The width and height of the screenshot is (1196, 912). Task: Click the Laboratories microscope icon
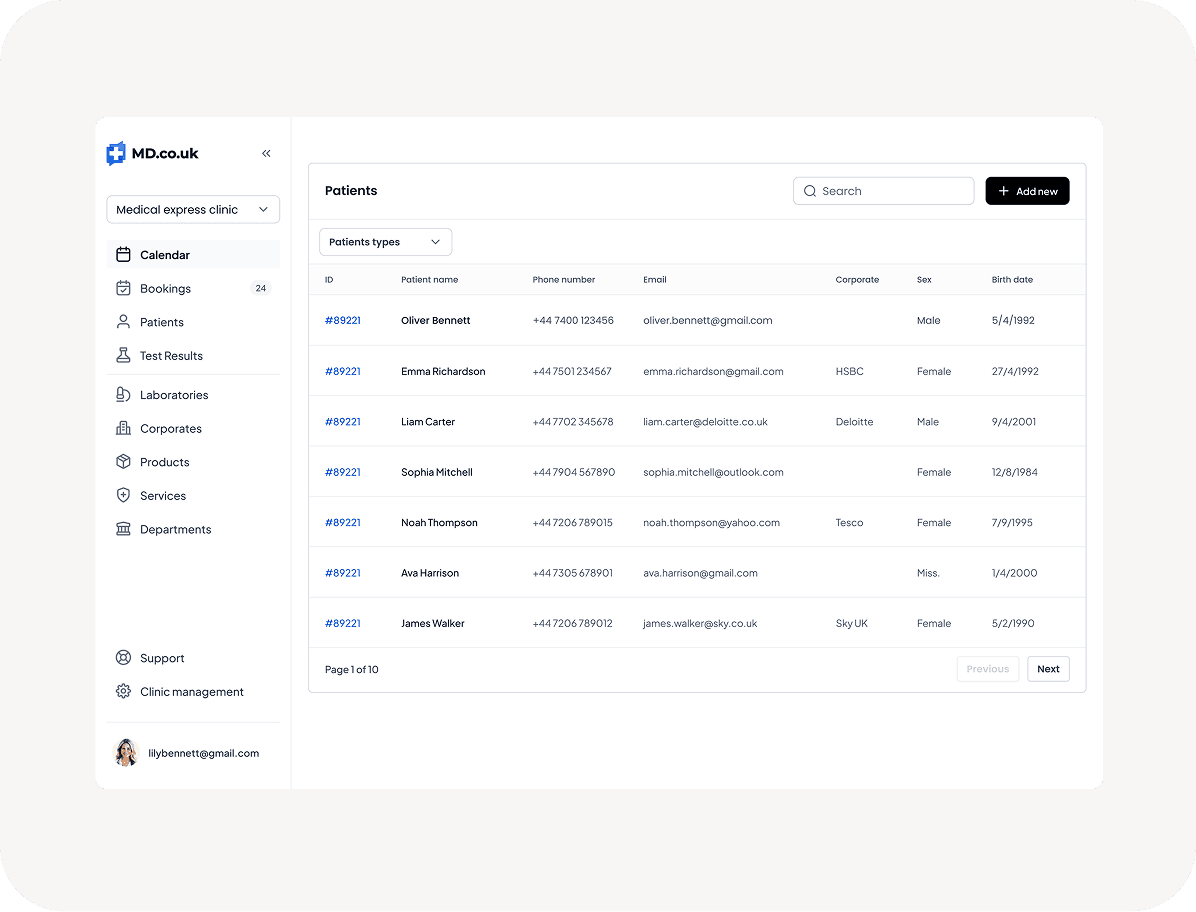tap(123, 395)
